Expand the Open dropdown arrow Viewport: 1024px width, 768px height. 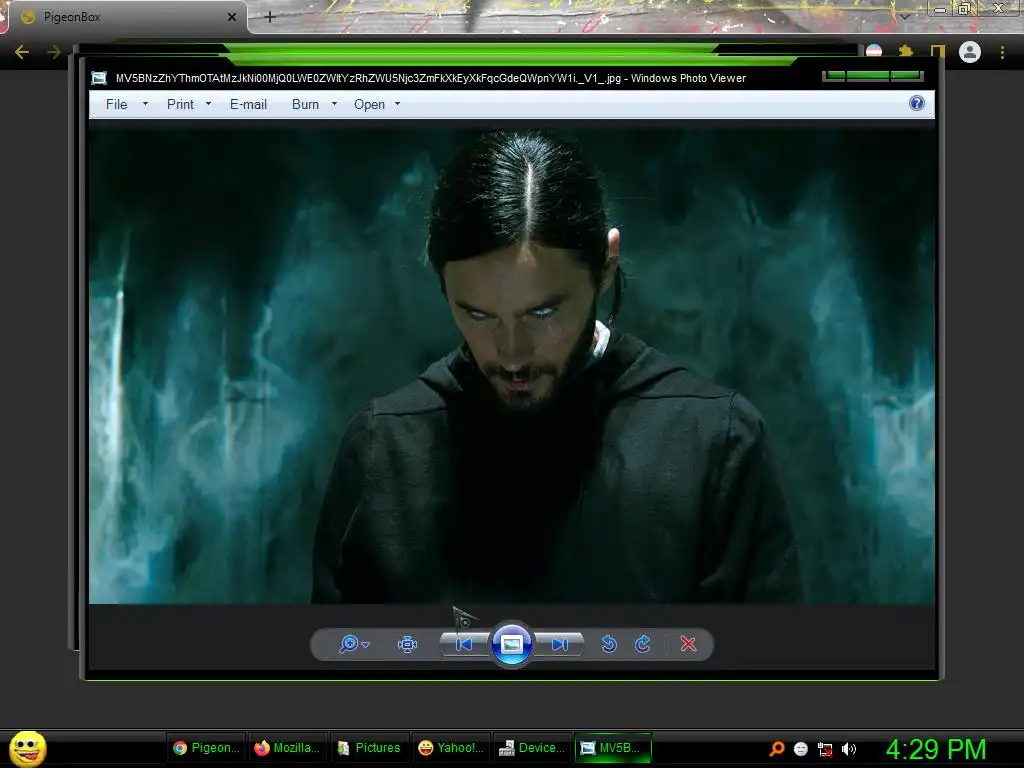pyautogui.click(x=397, y=104)
